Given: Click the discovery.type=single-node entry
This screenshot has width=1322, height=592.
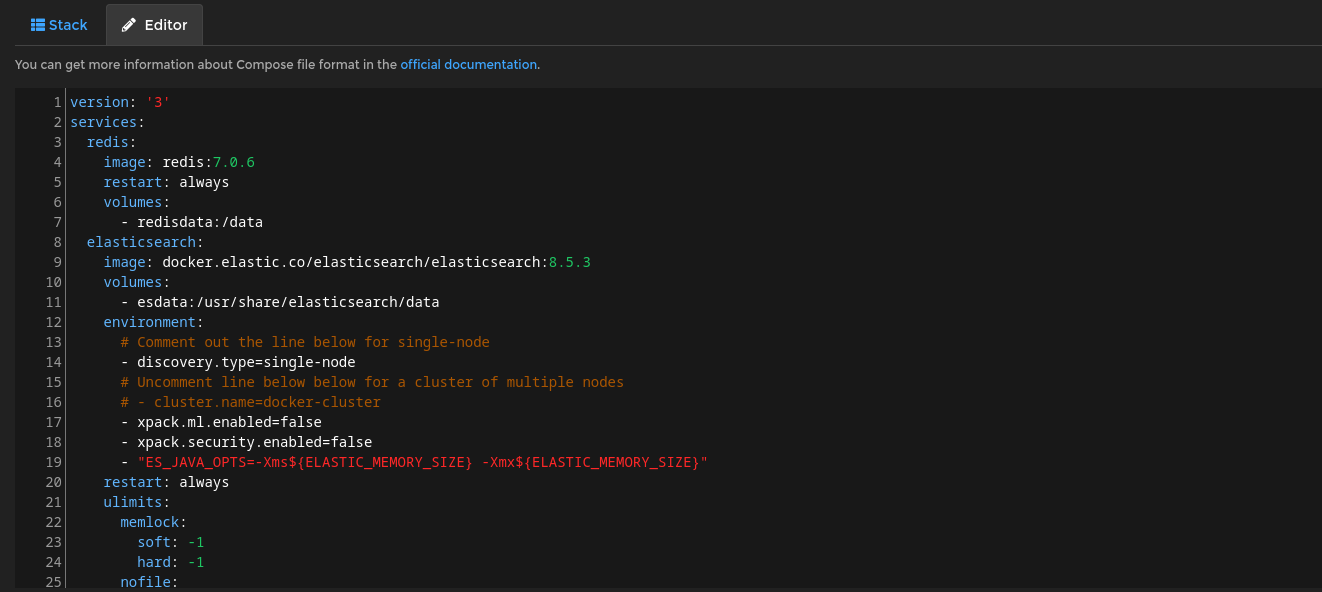Looking at the screenshot, I should click(x=246, y=362).
